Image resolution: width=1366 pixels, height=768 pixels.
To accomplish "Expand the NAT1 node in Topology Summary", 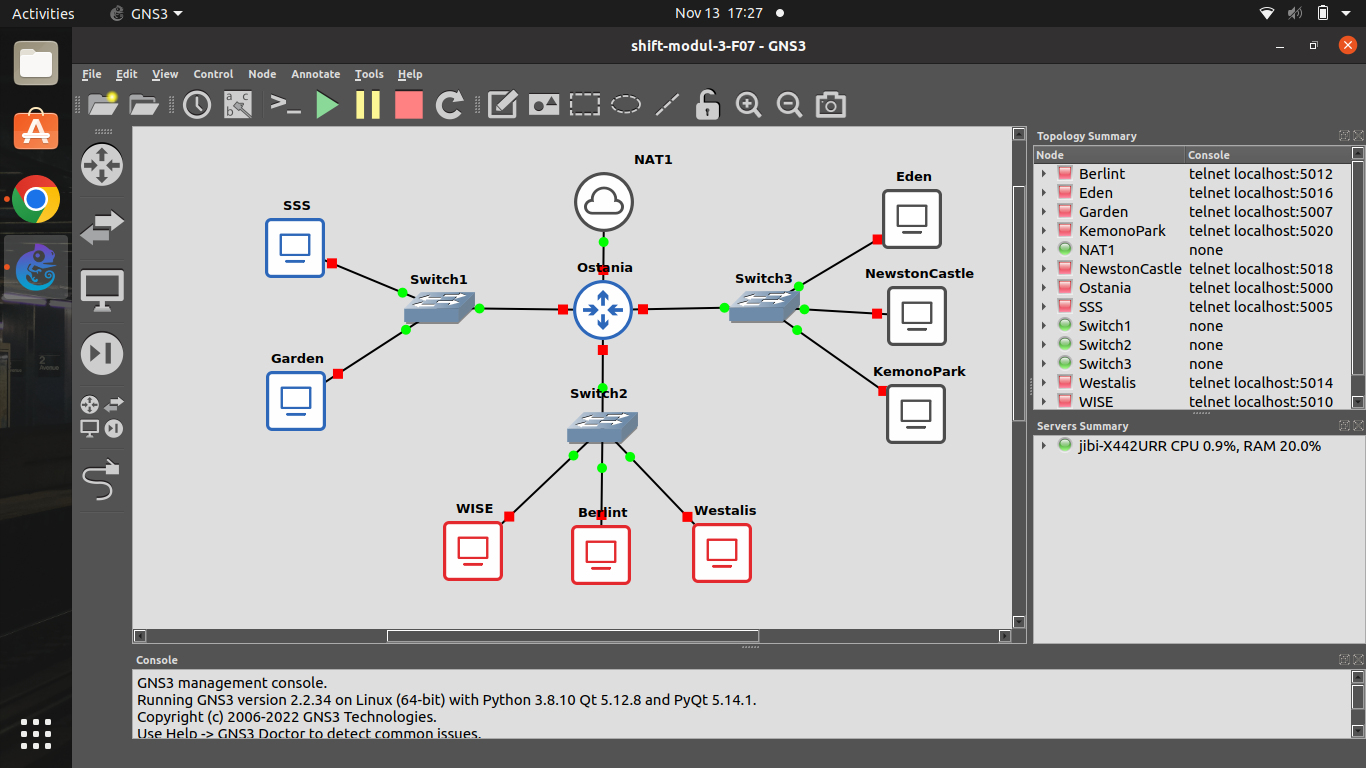I will click(x=1044, y=250).
